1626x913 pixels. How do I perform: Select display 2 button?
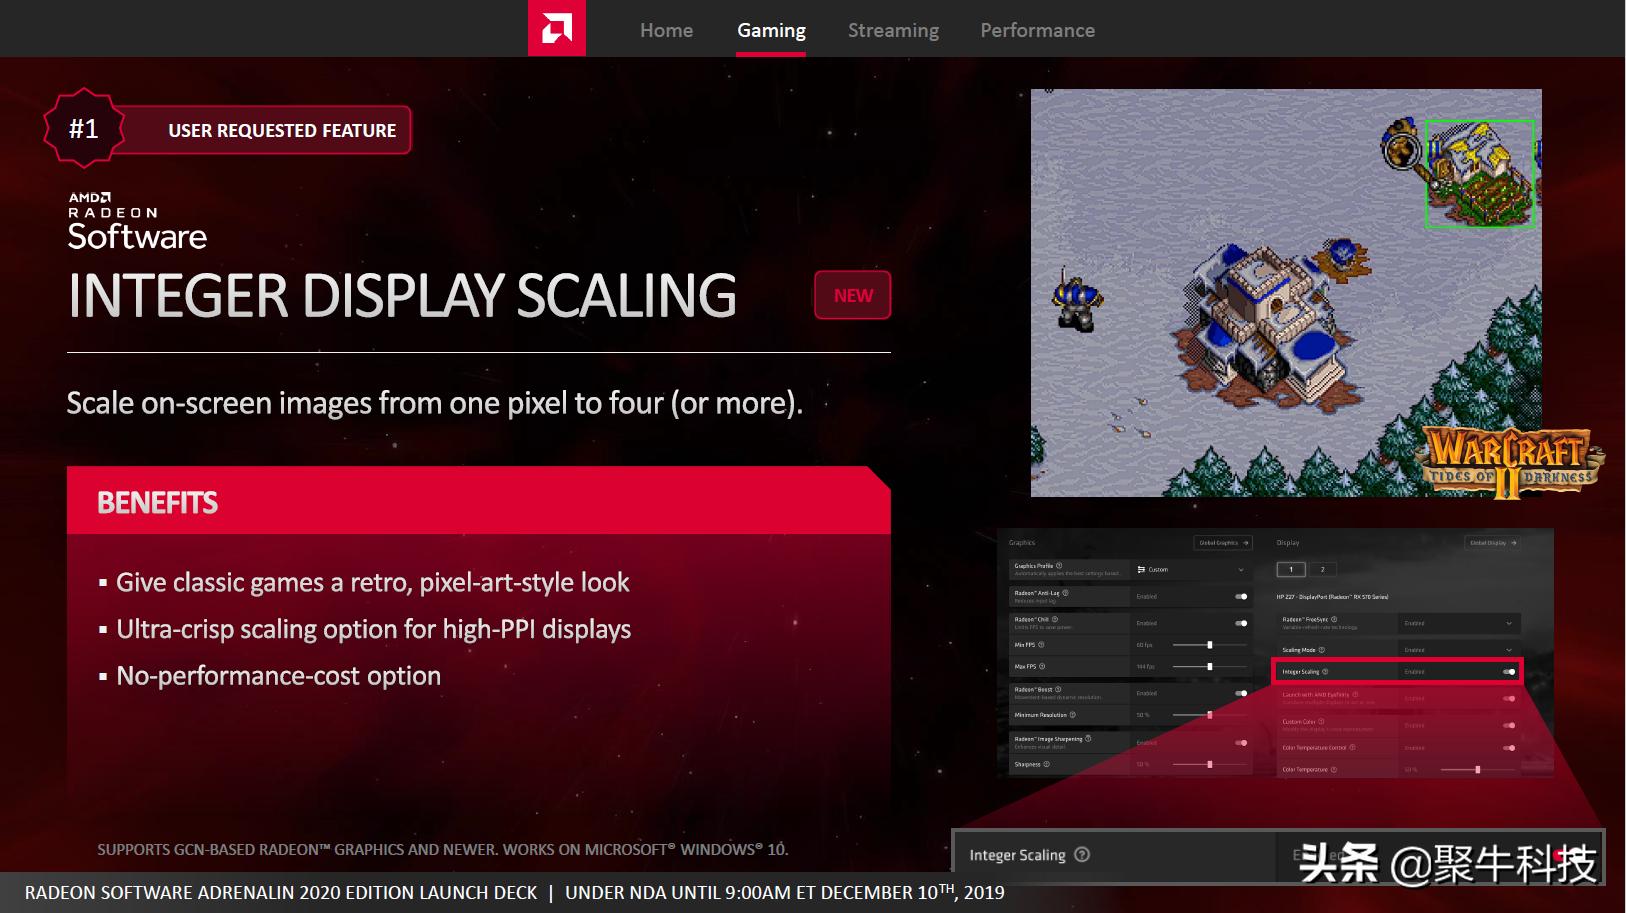tap(1322, 570)
